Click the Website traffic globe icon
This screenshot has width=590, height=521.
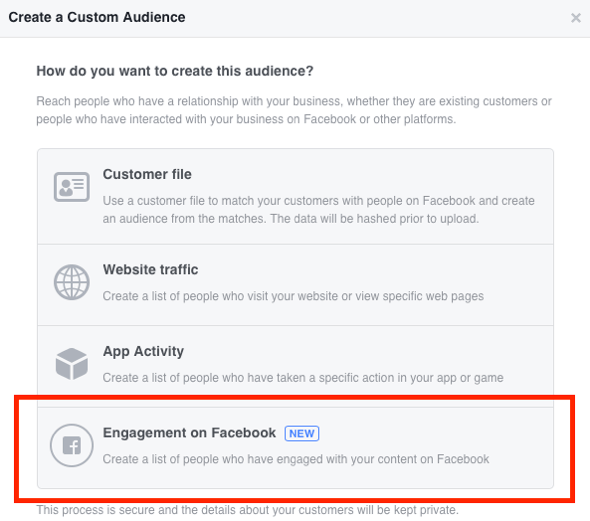click(x=71, y=282)
